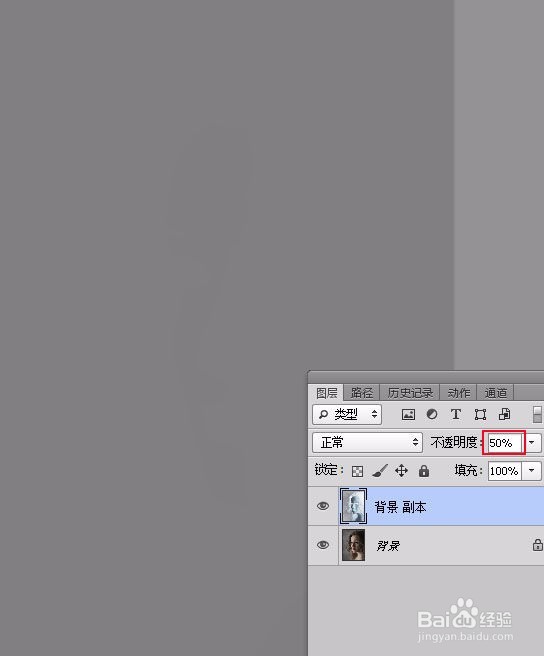Switch to the 历史记录 tab
The height and width of the screenshot is (656, 544).
pyautogui.click(x=410, y=393)
